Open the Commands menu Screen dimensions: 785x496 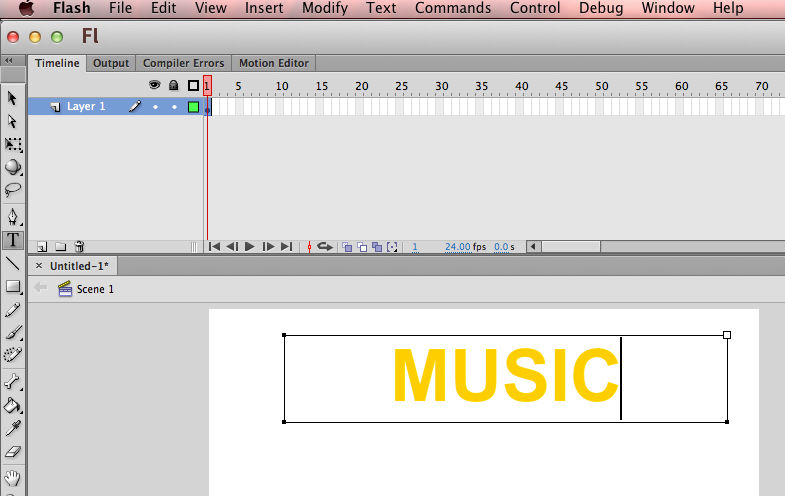tap(453, 8)
